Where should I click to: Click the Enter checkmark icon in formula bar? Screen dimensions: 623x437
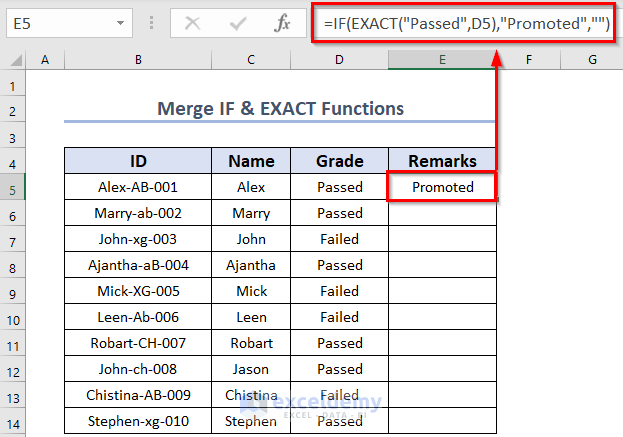coord(238,22)
